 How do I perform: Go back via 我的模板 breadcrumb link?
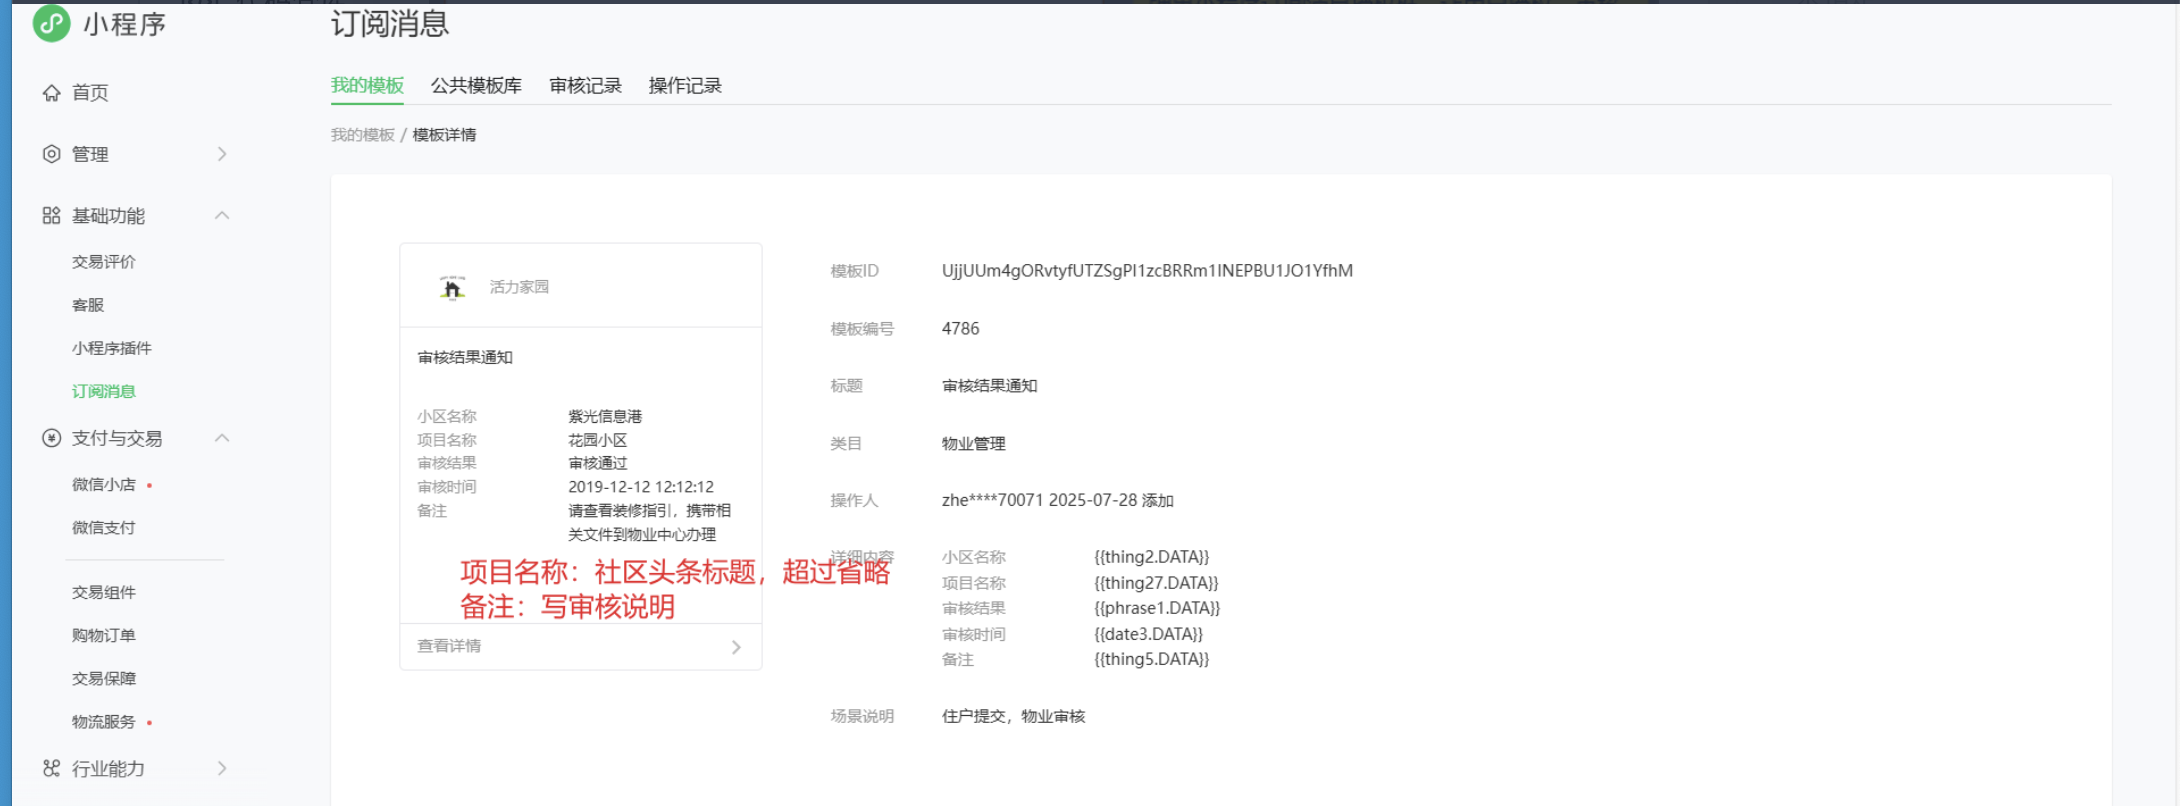(362, 135)
